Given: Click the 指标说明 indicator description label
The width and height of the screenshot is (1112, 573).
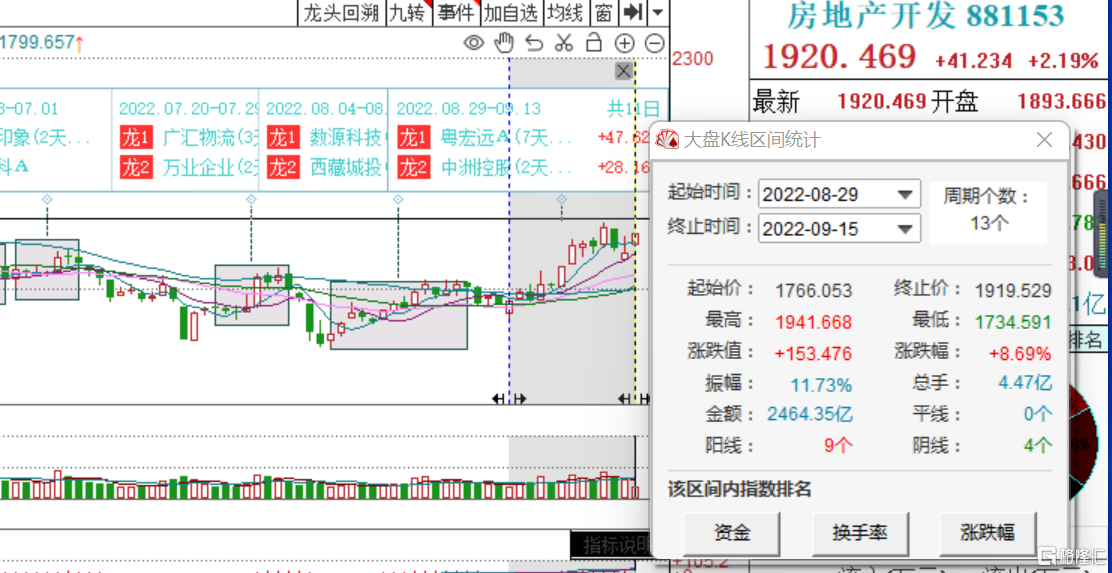Looking at the screenshot, I should tap(613, 545).
